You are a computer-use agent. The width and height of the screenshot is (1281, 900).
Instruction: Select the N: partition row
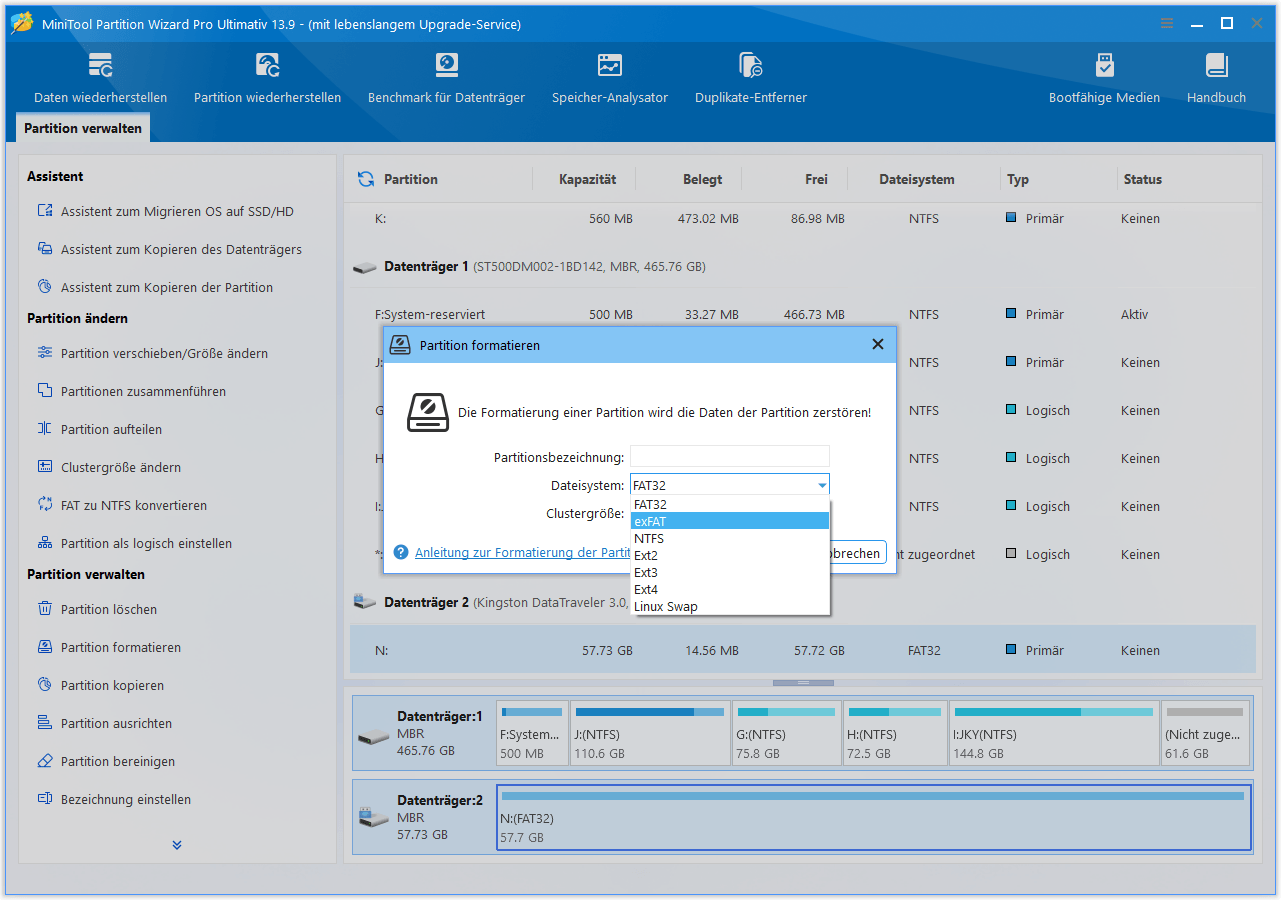802,650
